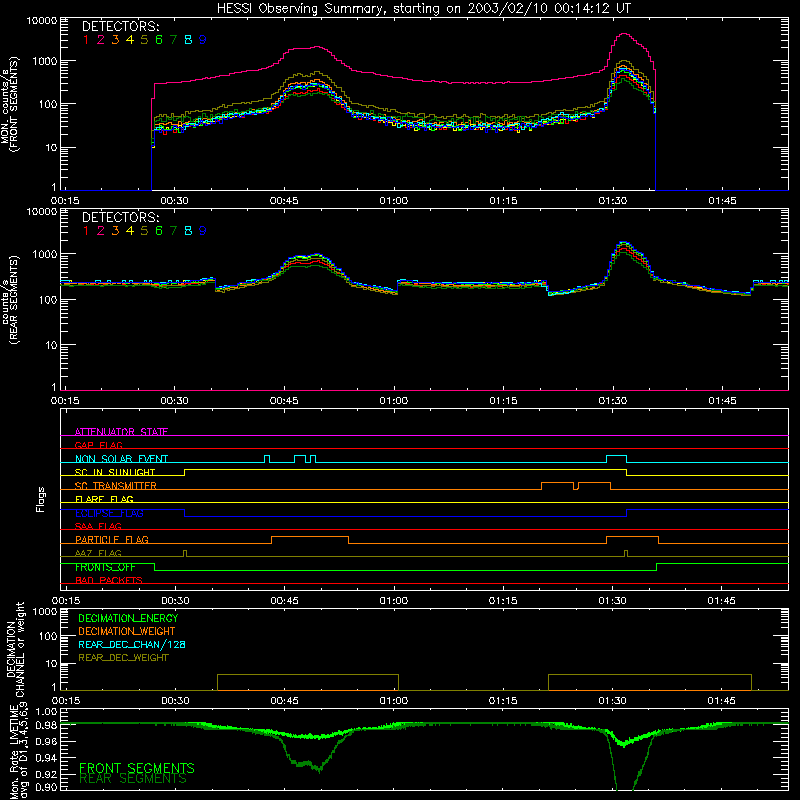Click yellow detector 4 in rear segments legend
800x800 pixels.
[130, 231]
